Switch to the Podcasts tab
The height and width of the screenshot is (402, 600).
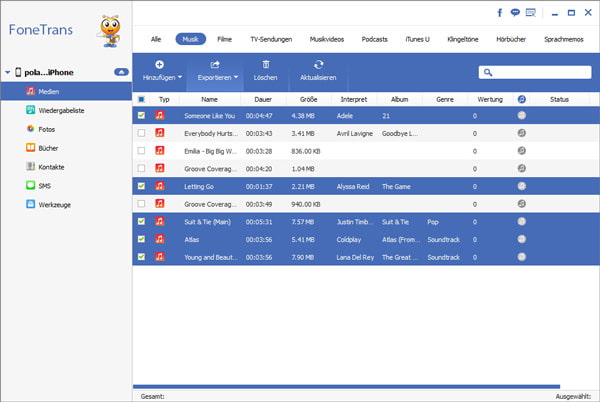tap(375, 39)
